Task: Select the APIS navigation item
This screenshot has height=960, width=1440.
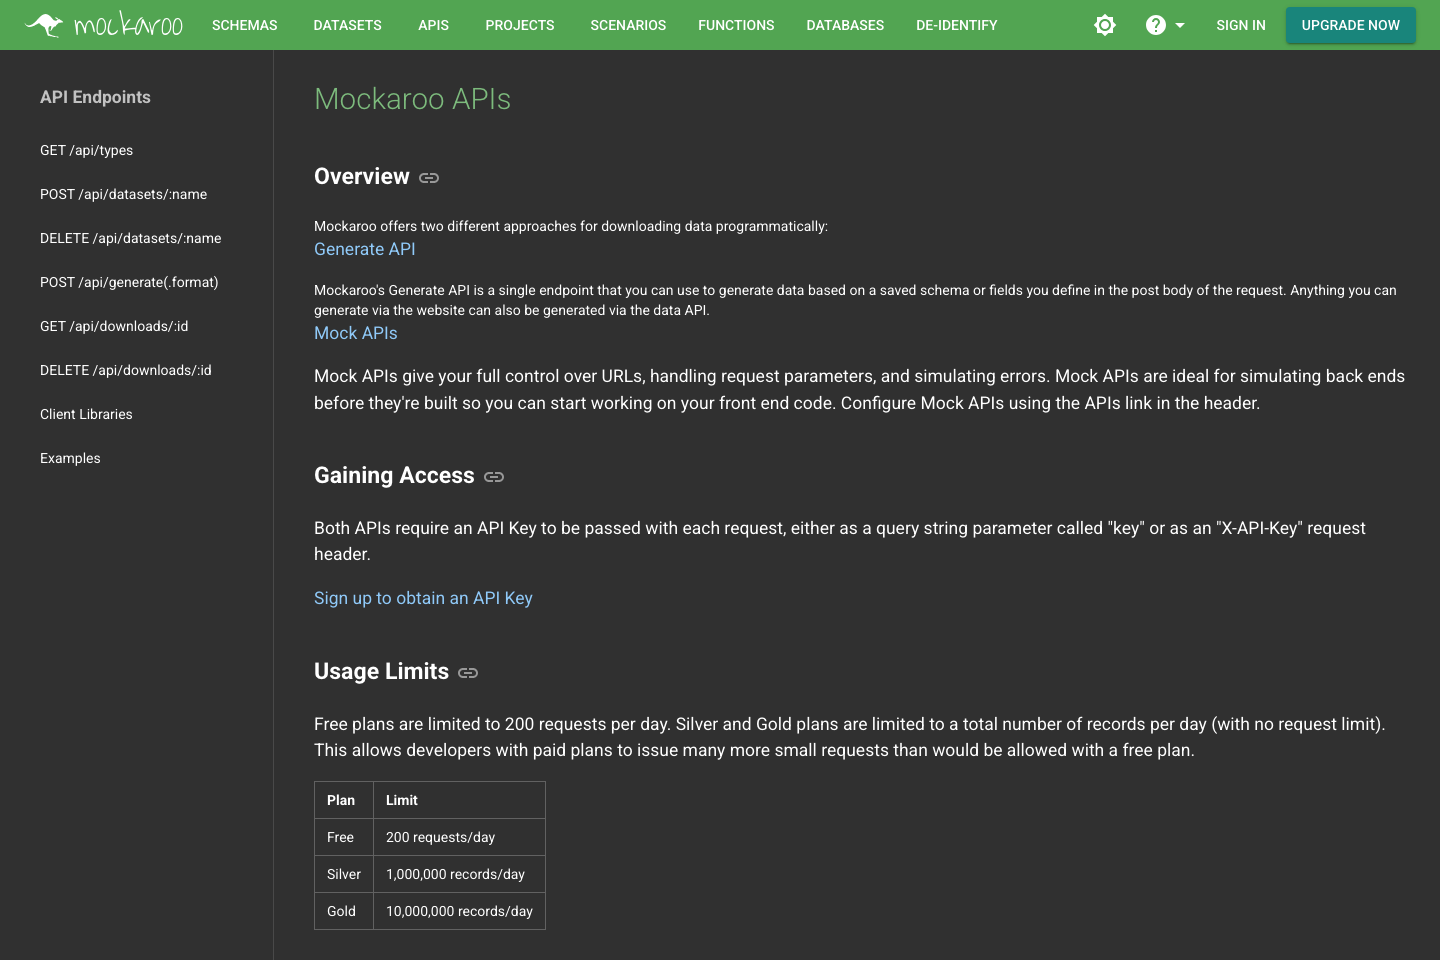Action: (x=433, y=25)
